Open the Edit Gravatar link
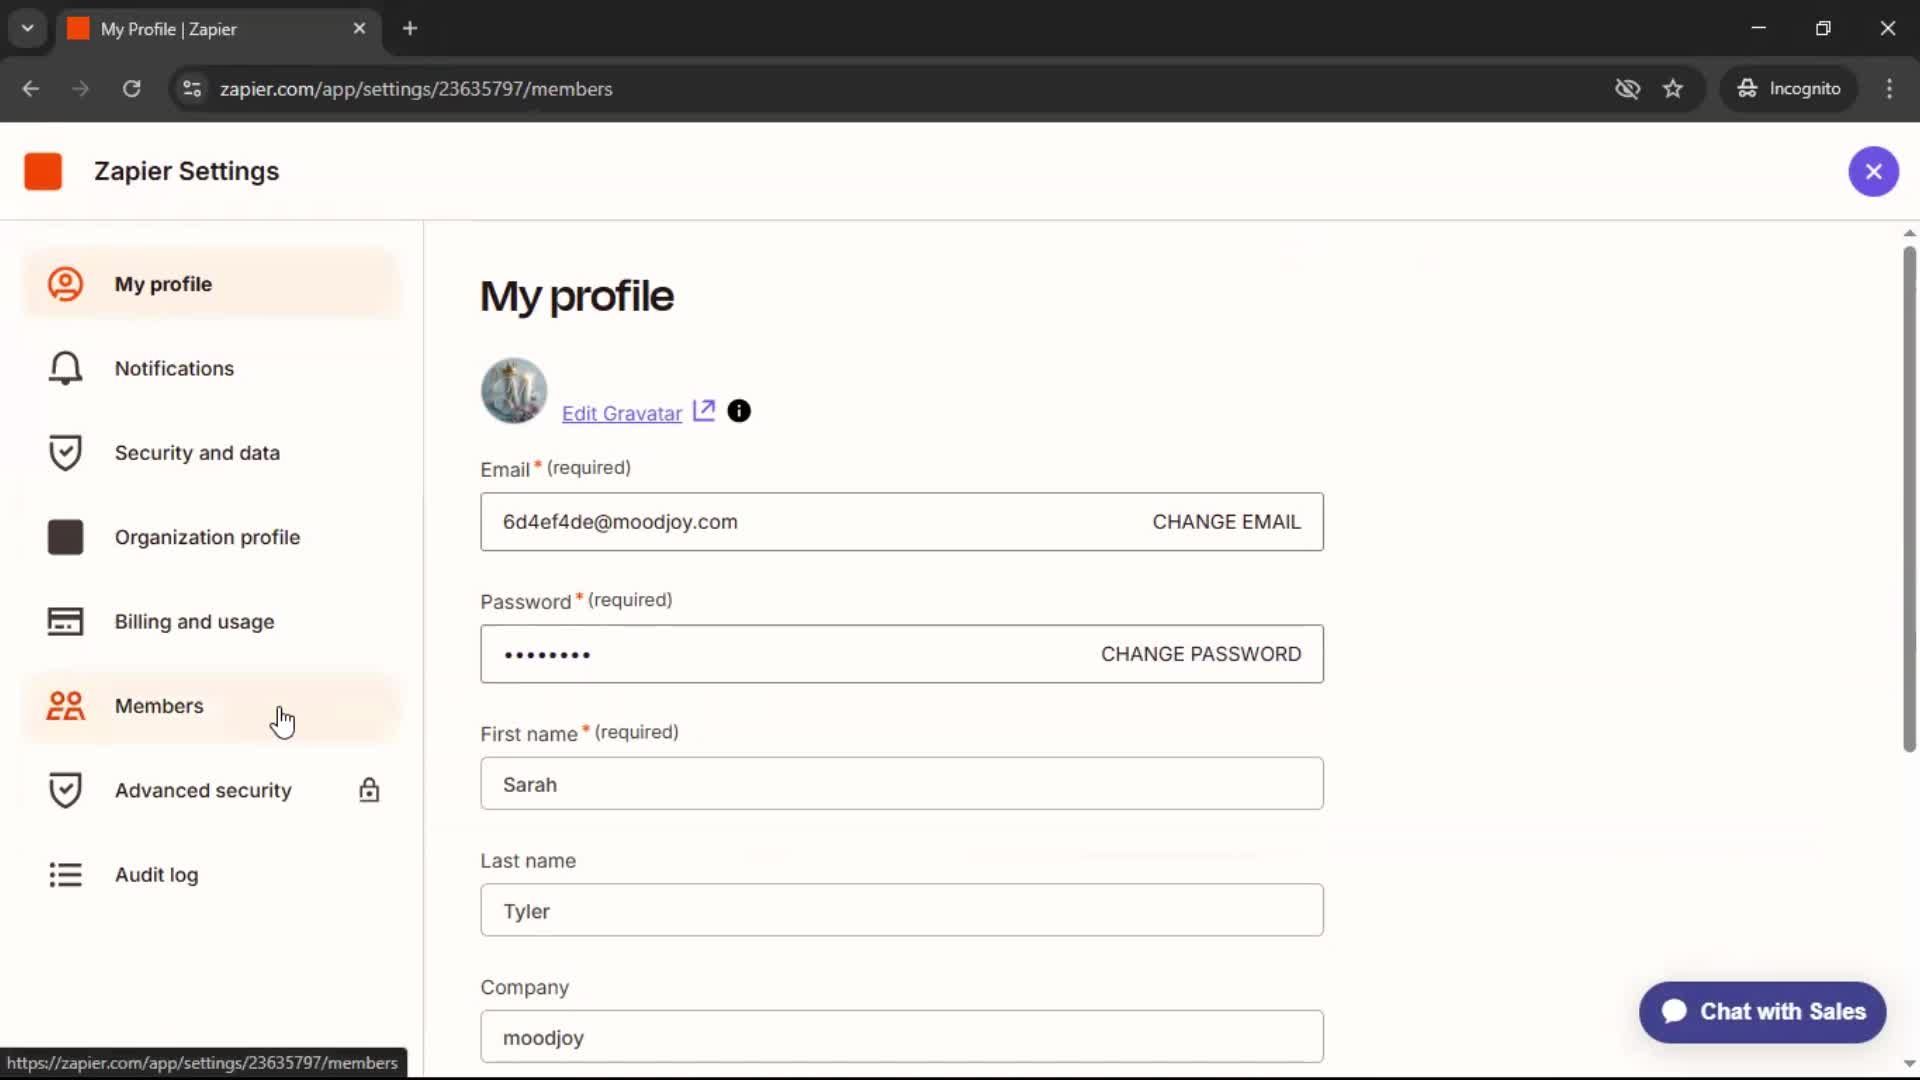The height and width of the screenshot is (1080, 1920). pyautogui.click(x=622, y=413)
